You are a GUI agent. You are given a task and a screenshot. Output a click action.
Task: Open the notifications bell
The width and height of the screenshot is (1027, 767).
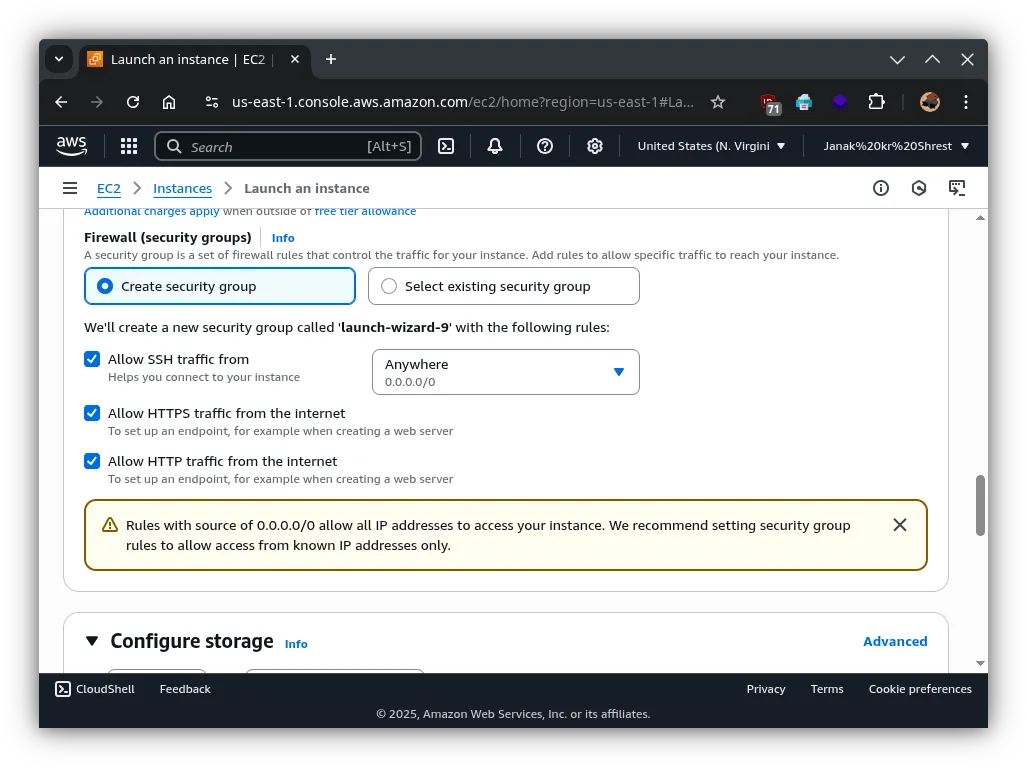click(495, 146)
